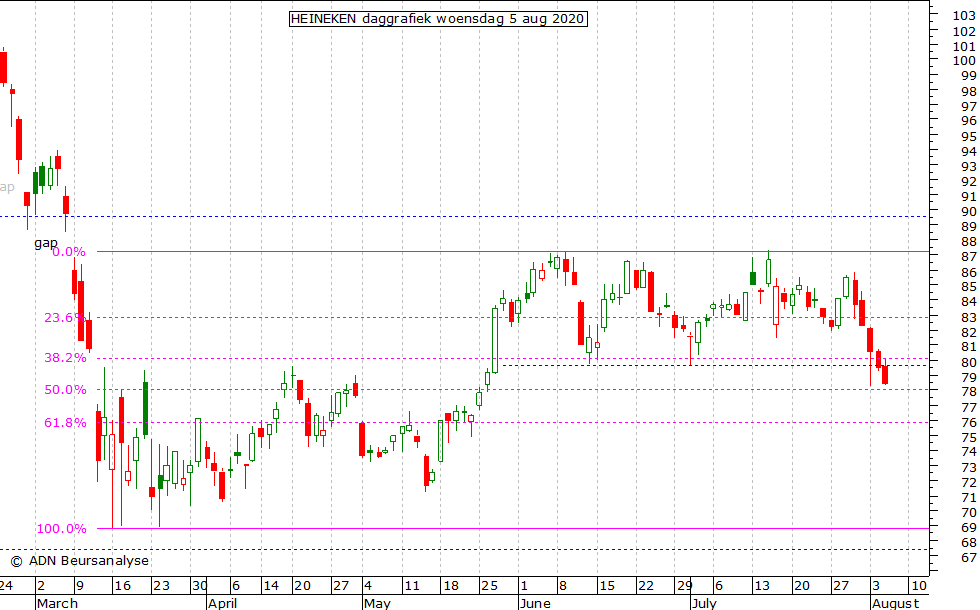Click the "© ADN Beursanalyse" copyright text

click(79, 561)
